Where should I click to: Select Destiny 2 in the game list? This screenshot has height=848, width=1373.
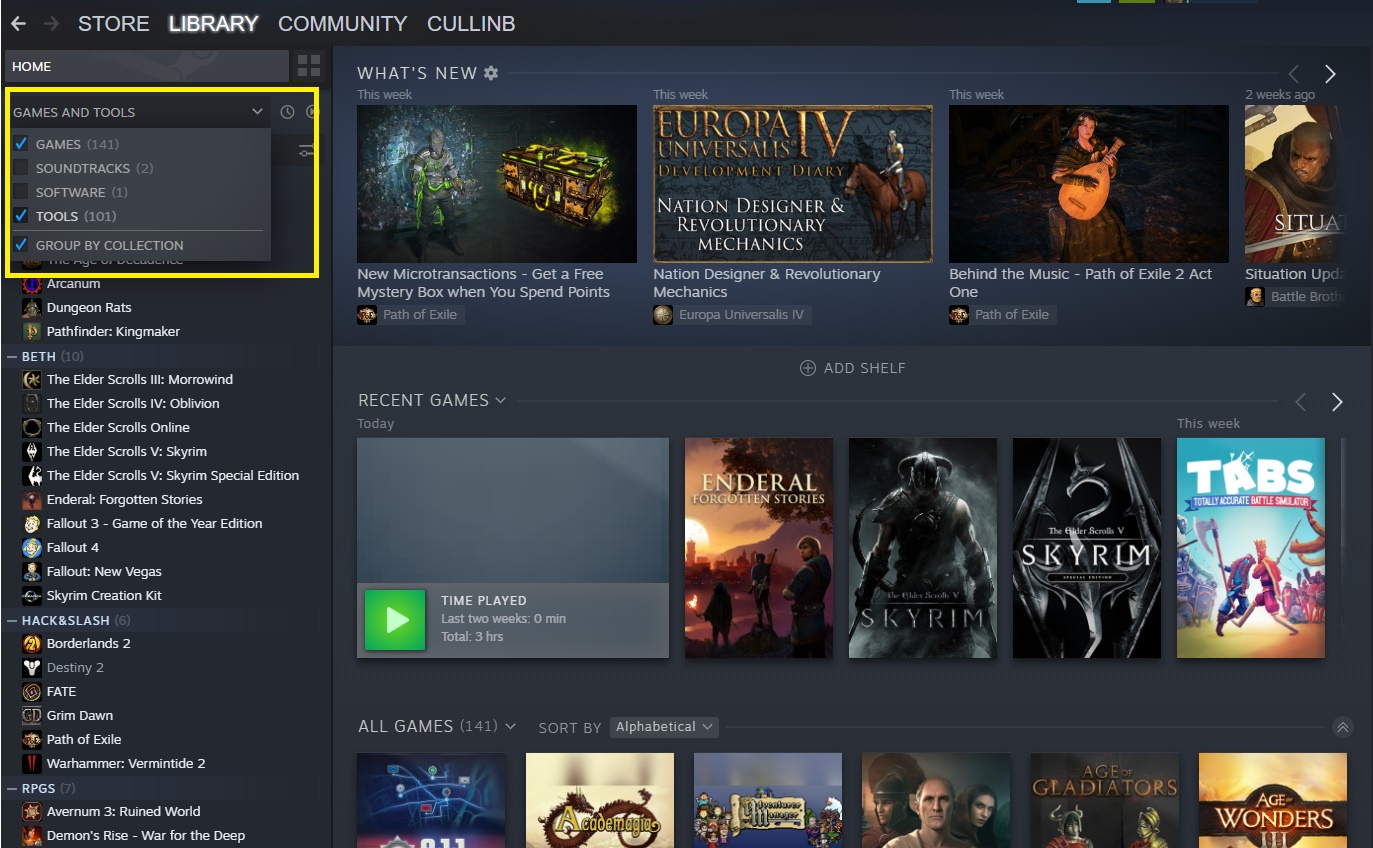pos(75,668)
